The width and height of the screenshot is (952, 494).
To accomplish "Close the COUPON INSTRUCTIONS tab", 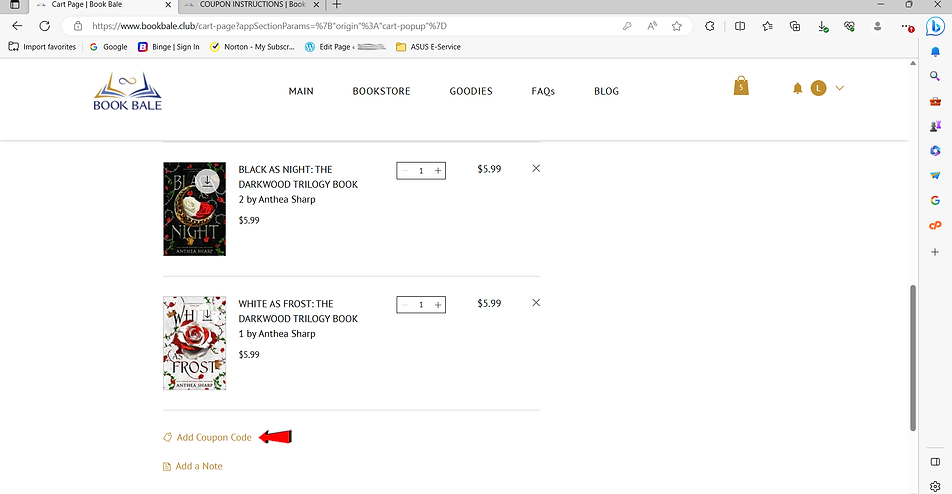I will [316, 5].
